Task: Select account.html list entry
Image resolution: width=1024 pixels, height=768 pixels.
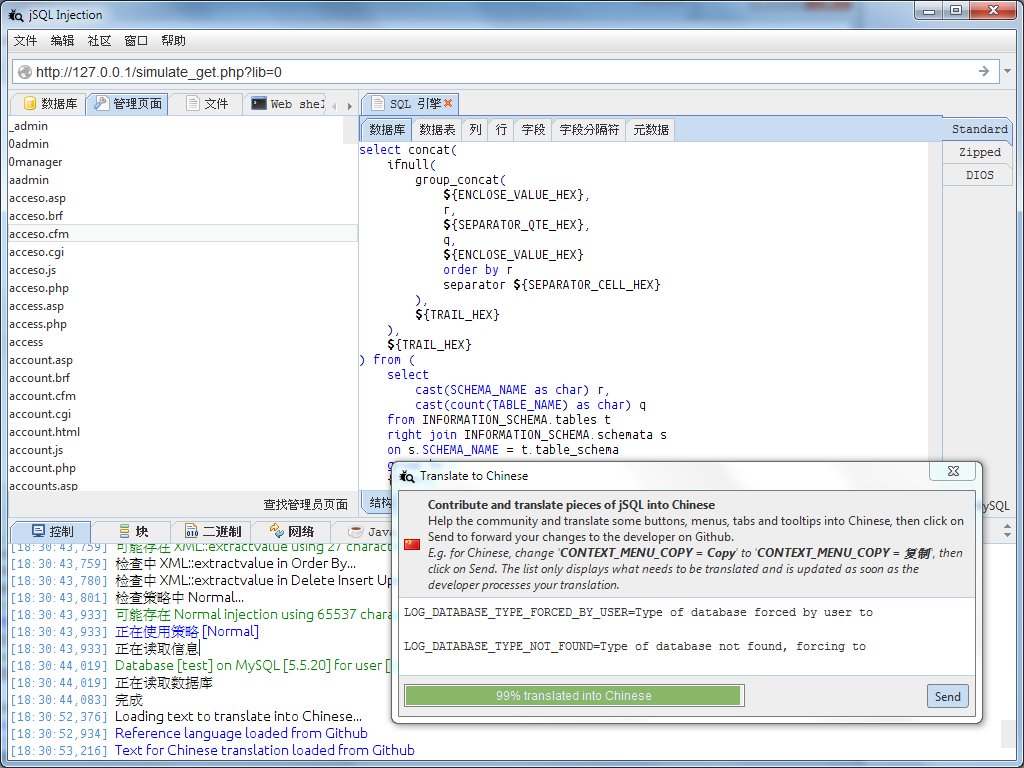Action: coord(183,432)
